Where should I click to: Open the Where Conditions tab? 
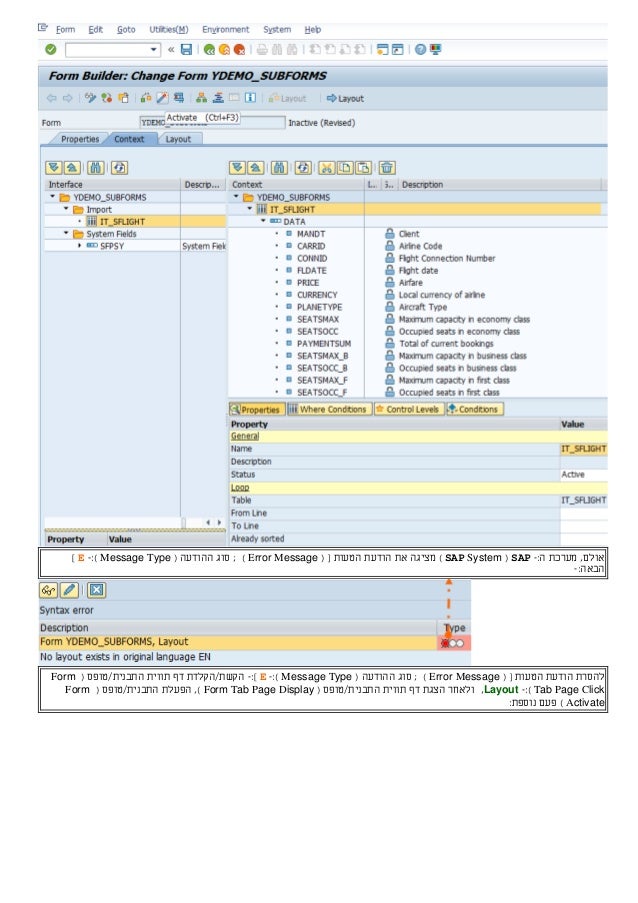click(x=329, y=409)
